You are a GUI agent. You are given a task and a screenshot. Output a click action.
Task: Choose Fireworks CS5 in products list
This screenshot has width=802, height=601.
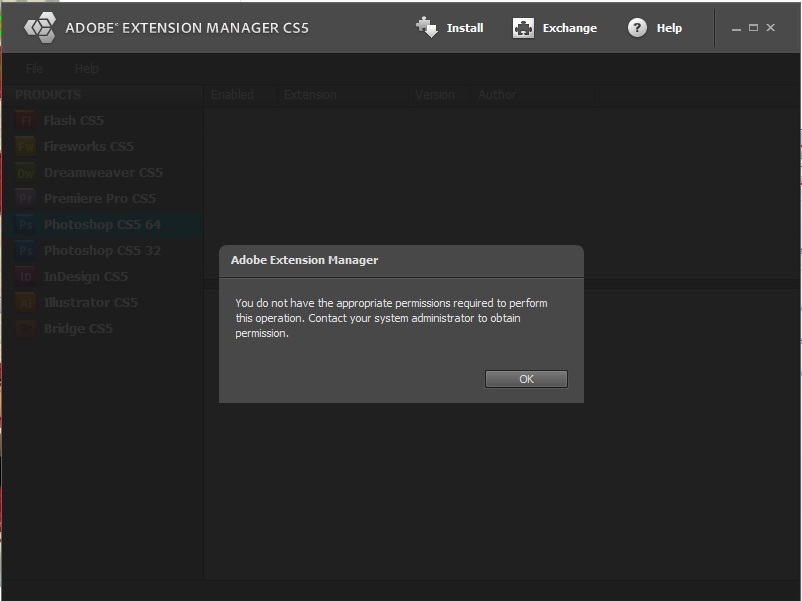88,147
